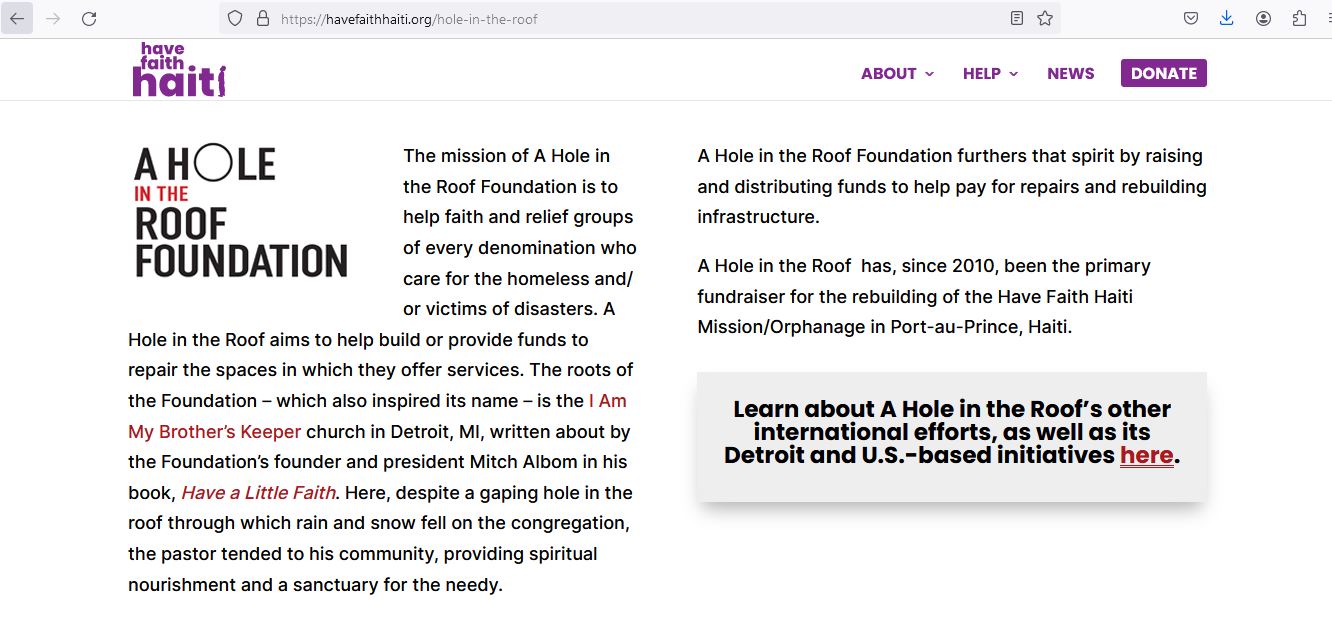The height and width of the screenshot is (639, 1332).
Task: Click the purple DONATE button
Action: (1164, 73)
